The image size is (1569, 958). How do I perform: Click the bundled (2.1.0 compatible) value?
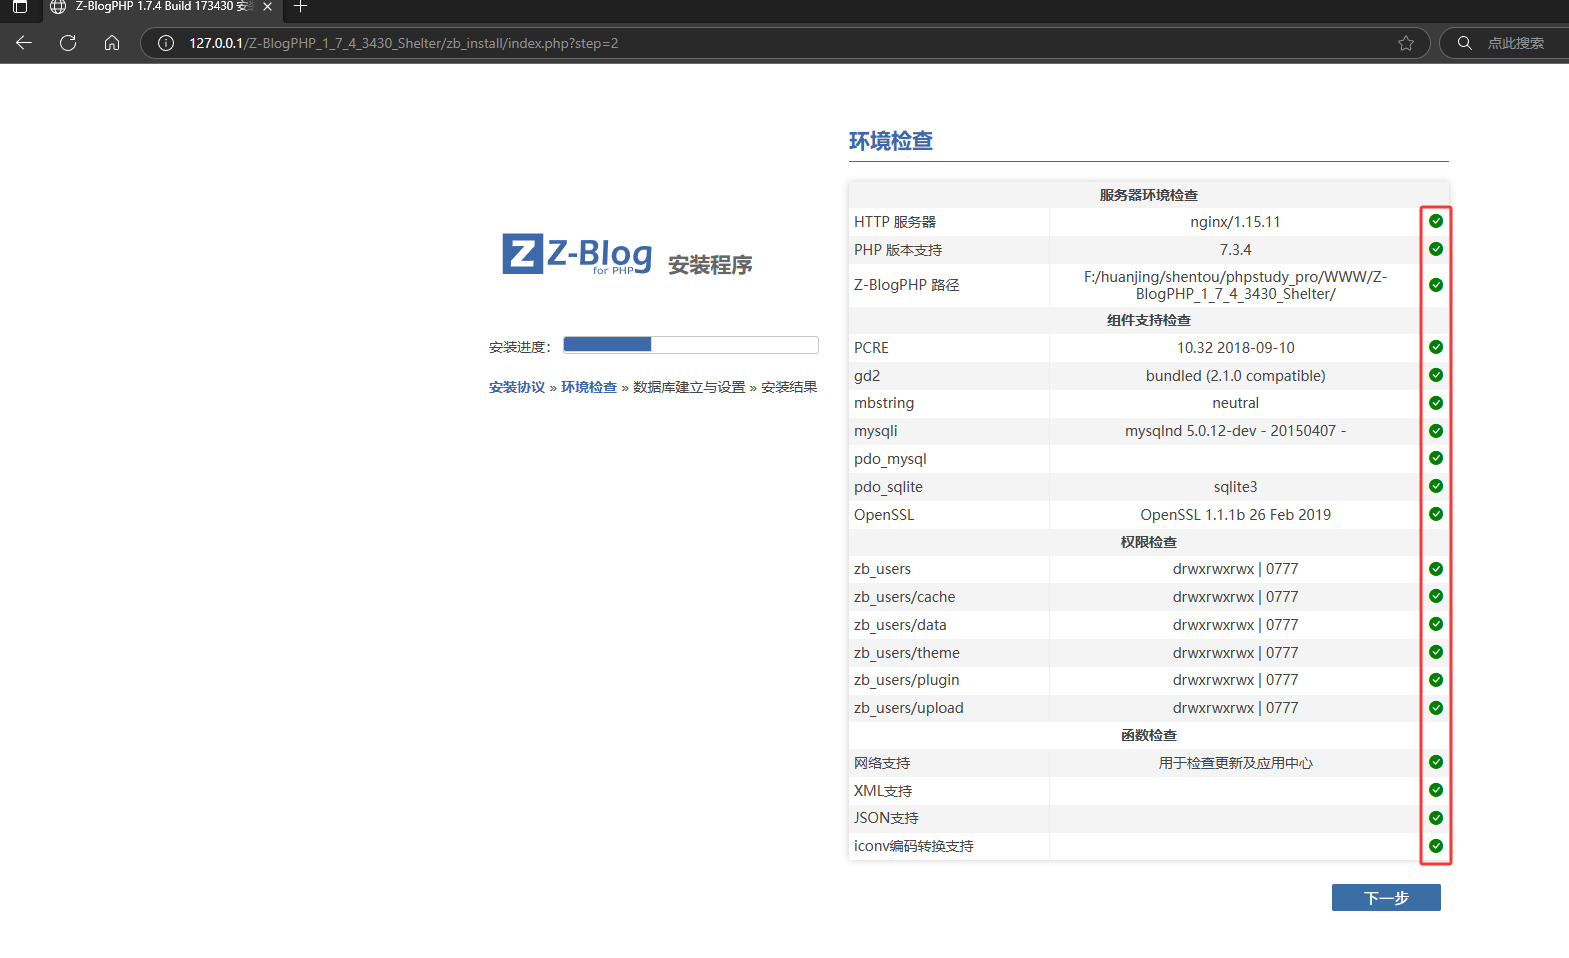pos(1235,376)
